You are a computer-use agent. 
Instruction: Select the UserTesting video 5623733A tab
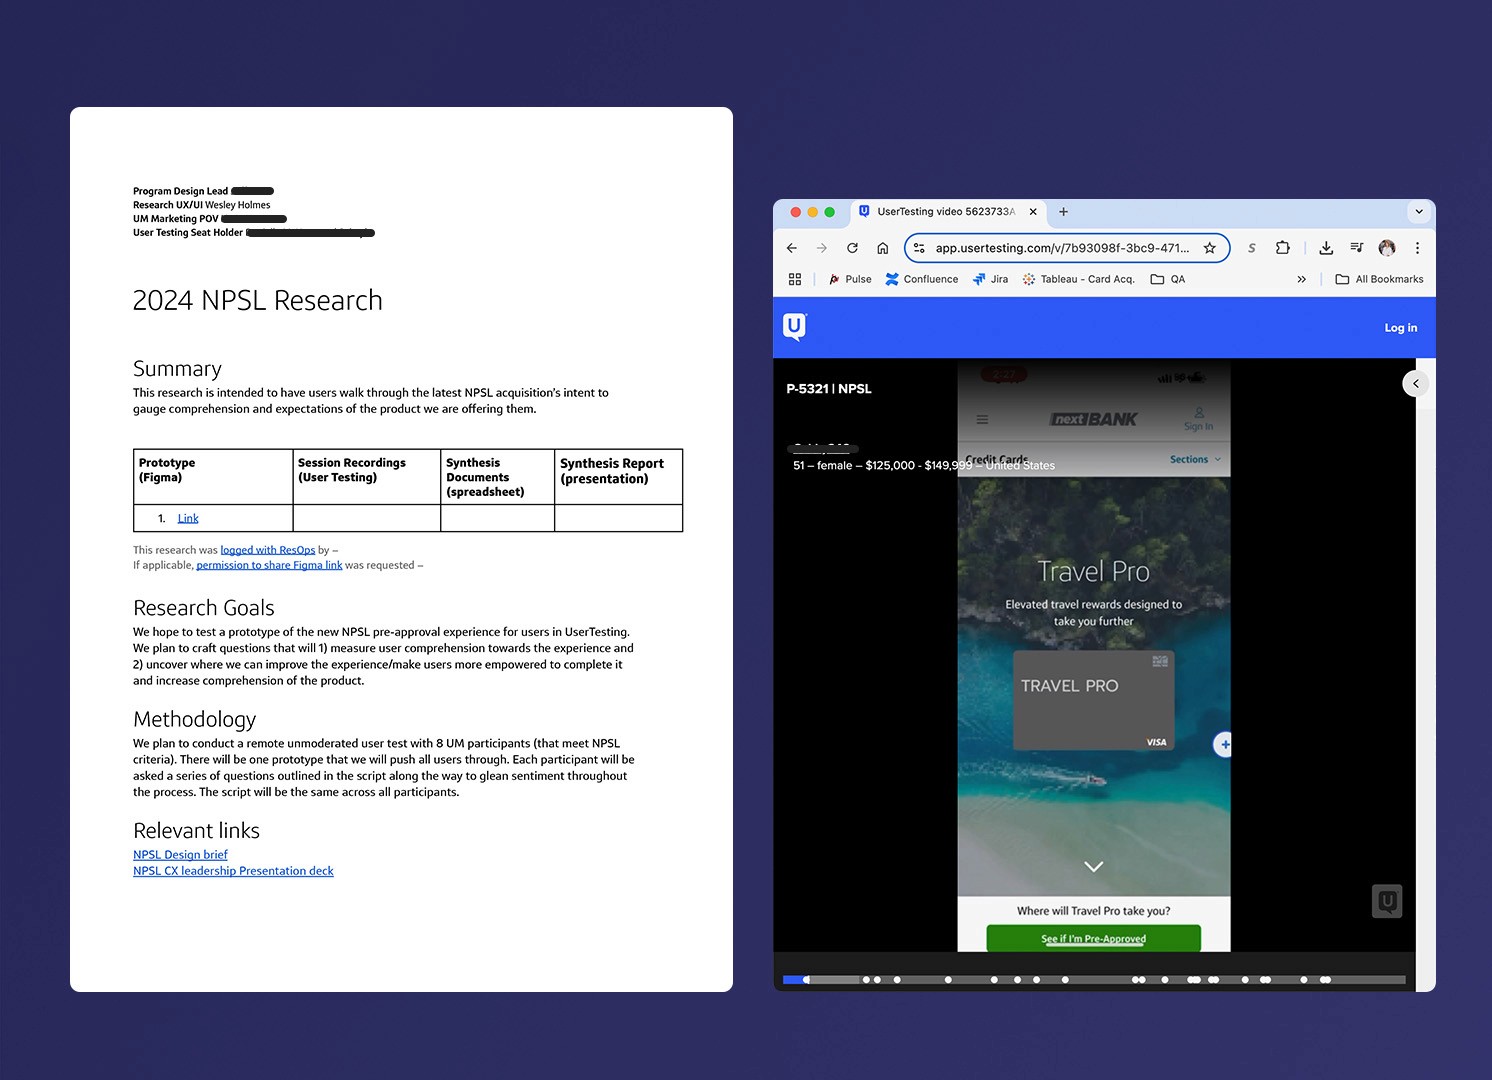[946, 212]
